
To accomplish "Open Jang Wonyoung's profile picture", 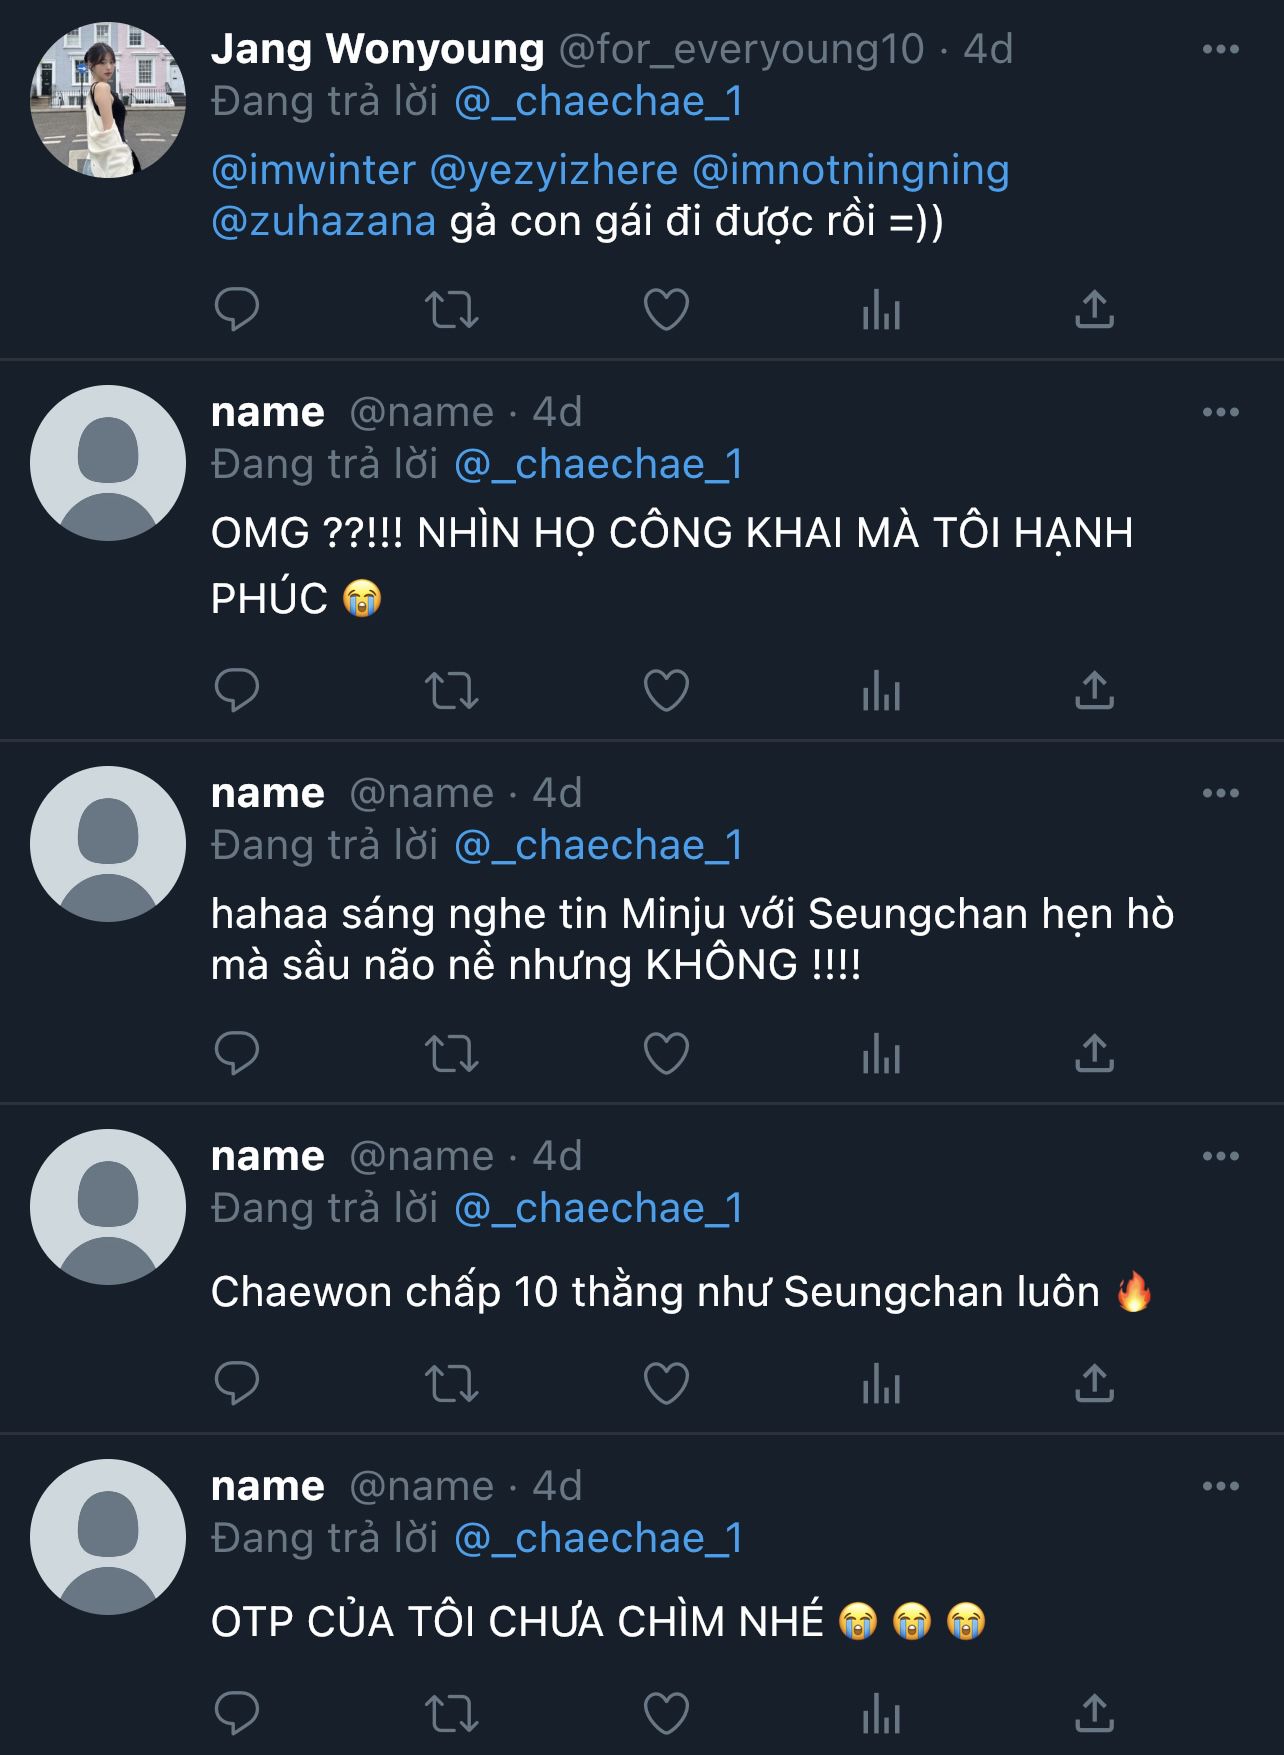I will coord(108,100).
